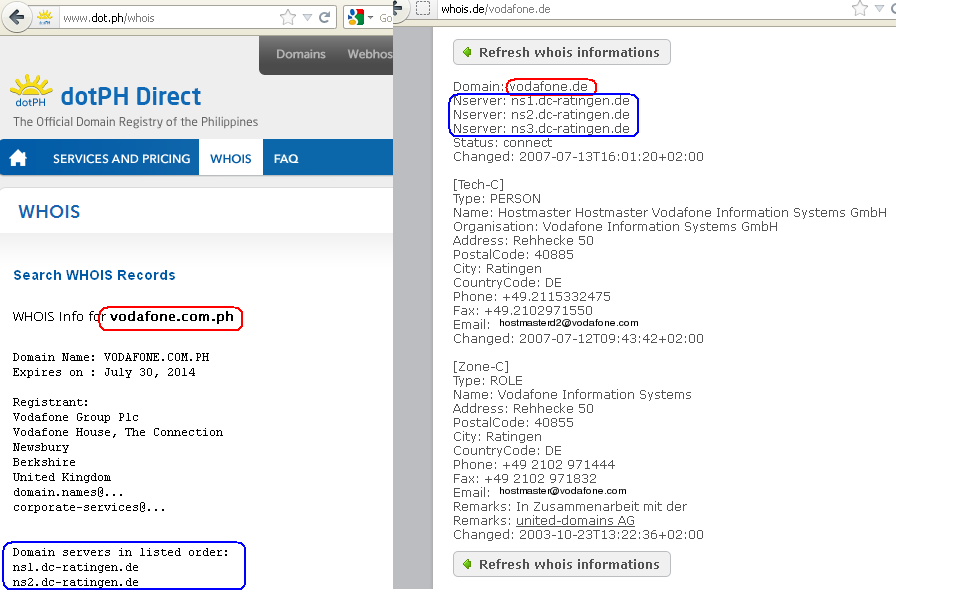Click the Search WHOIS Records heading
The width and height of the screenshot is (956, 592).
pos(95,275)
